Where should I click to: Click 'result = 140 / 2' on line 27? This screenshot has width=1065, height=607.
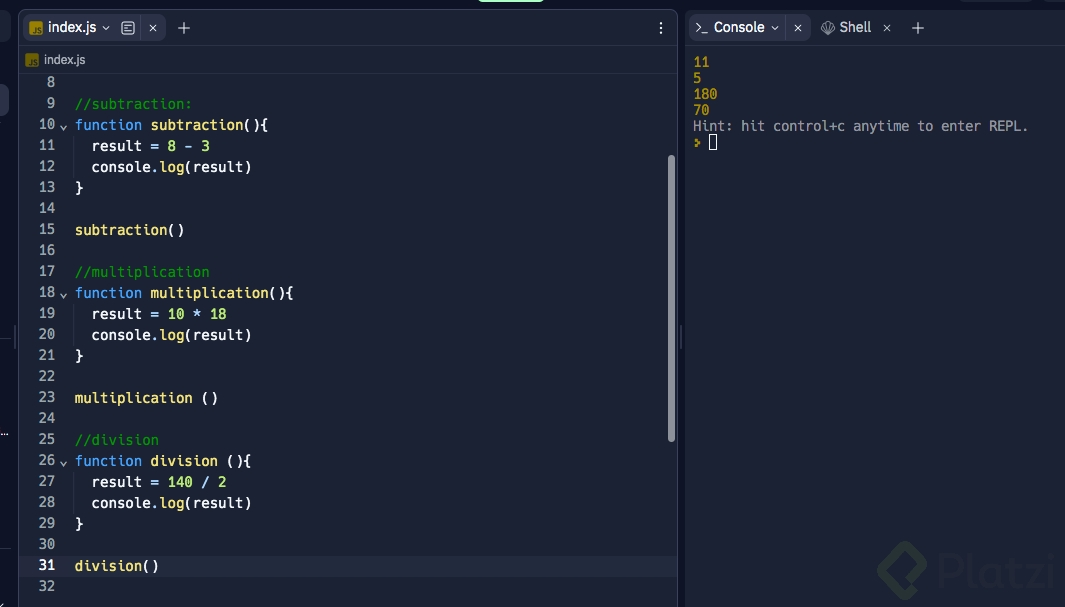coord(159,482)
